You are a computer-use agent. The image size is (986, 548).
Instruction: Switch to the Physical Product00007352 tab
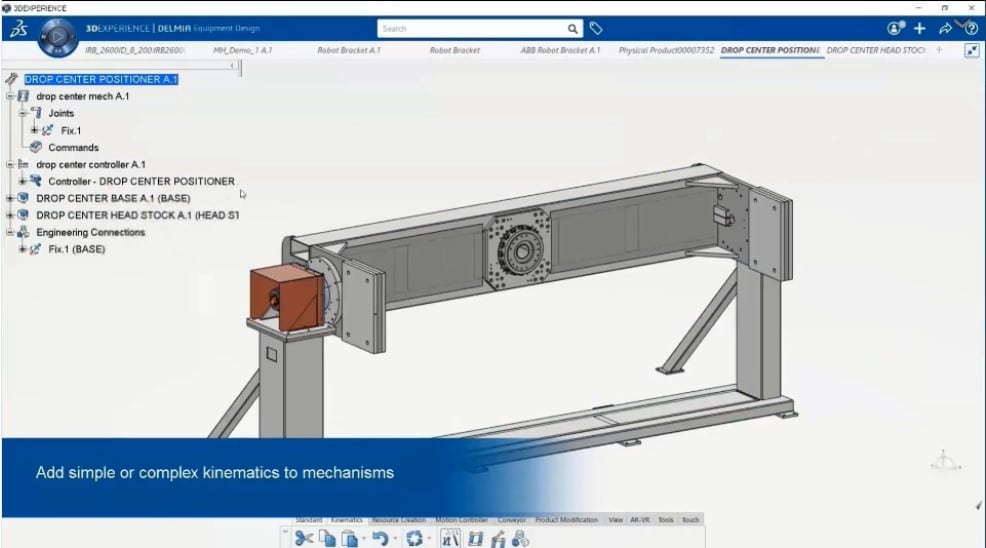[667, 50]
